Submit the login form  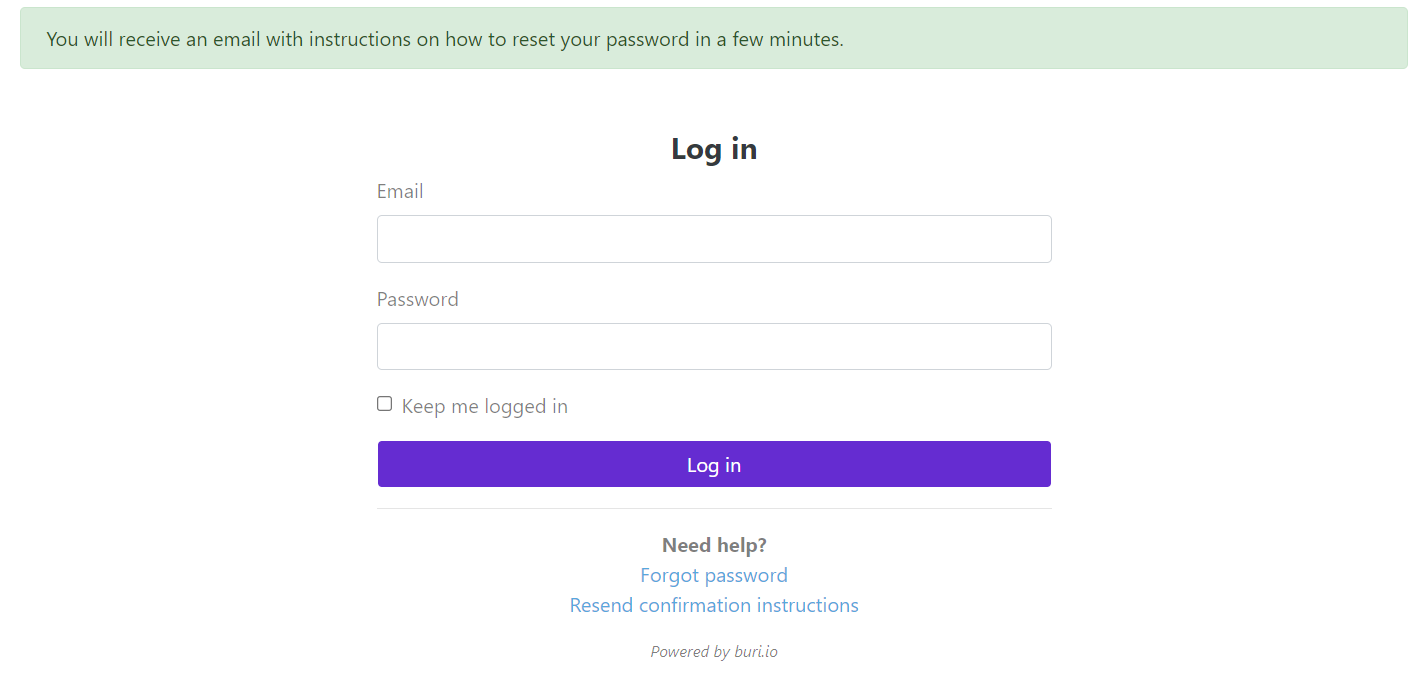(x=713, y=465)
